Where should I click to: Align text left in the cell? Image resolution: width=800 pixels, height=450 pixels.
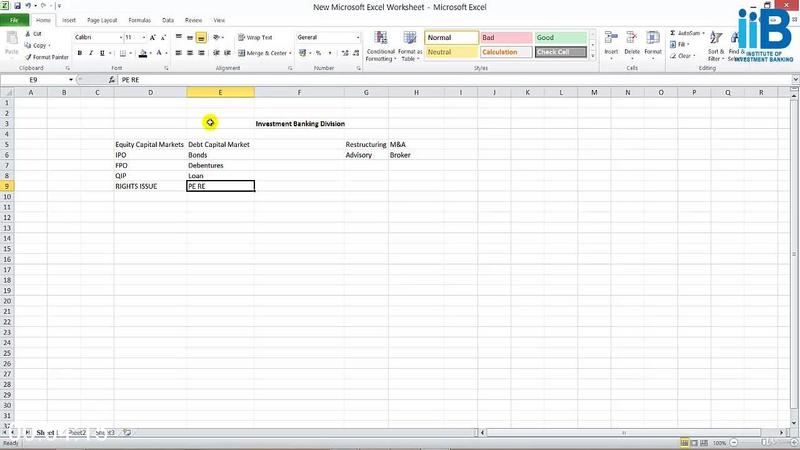(179, 53)
